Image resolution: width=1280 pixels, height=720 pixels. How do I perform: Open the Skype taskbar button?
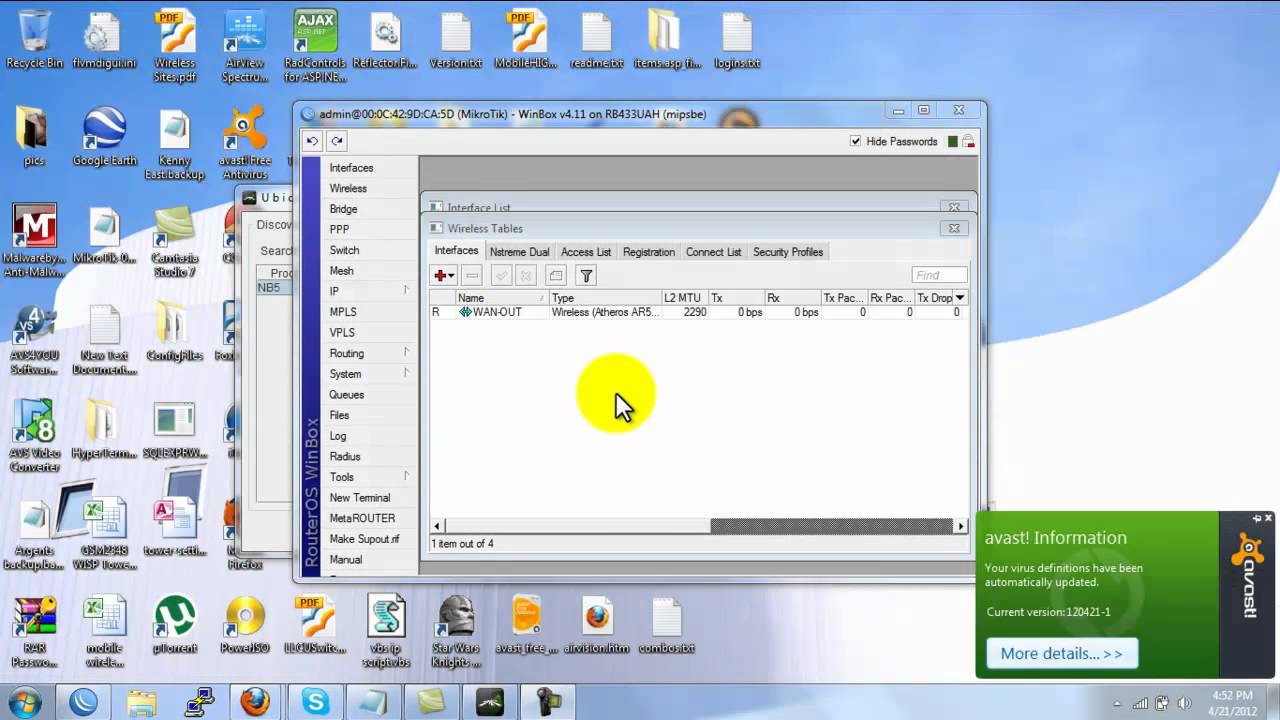[315, 702]
